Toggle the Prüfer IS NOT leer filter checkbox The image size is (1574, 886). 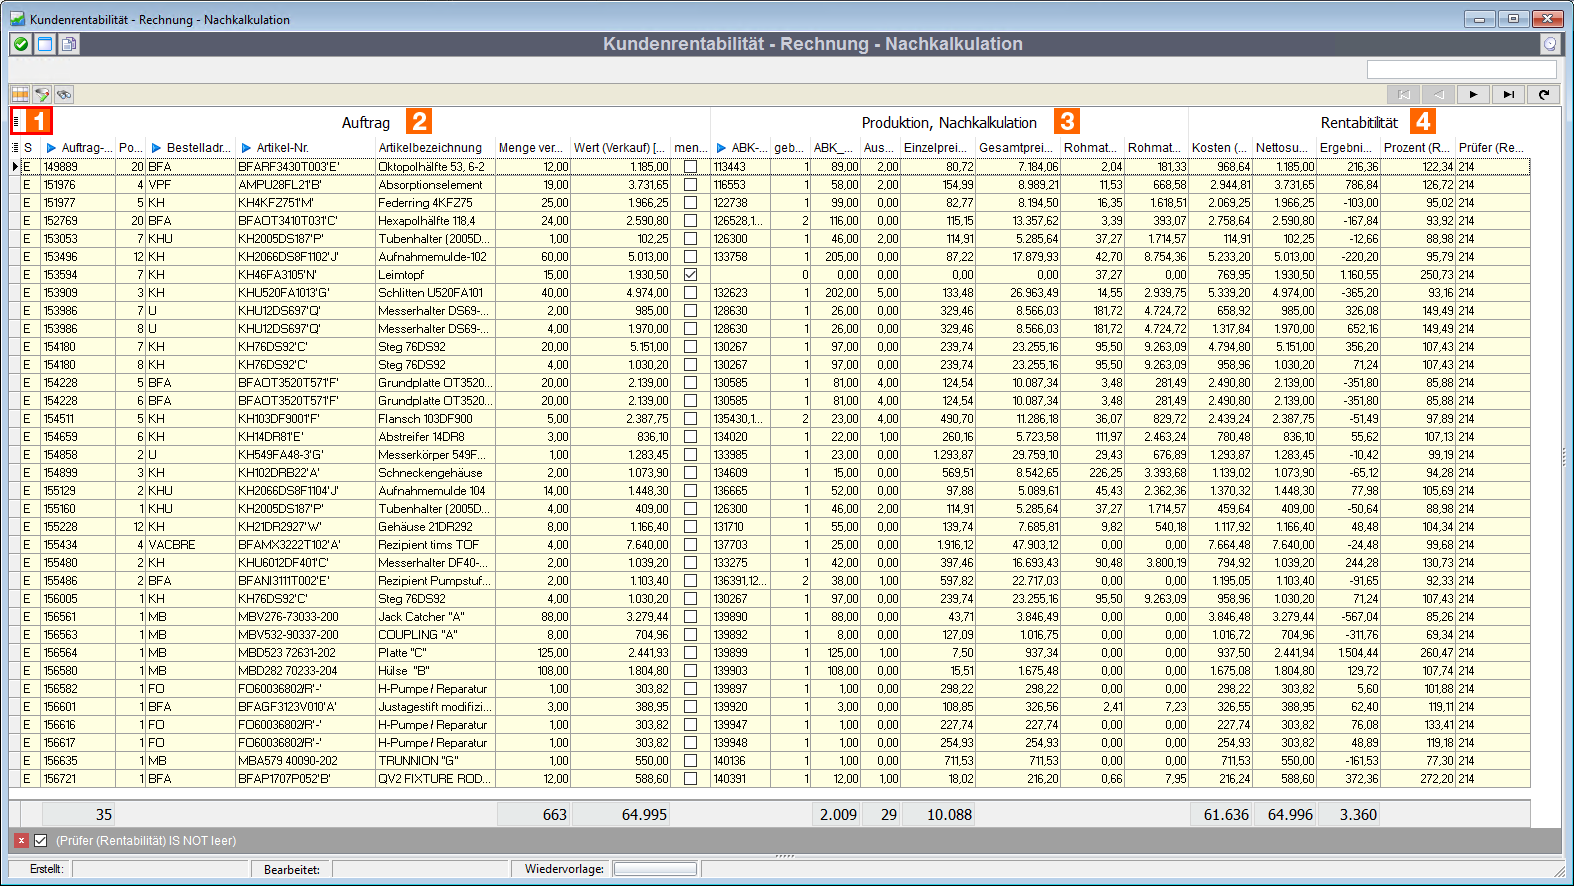[x=41, y=841]
